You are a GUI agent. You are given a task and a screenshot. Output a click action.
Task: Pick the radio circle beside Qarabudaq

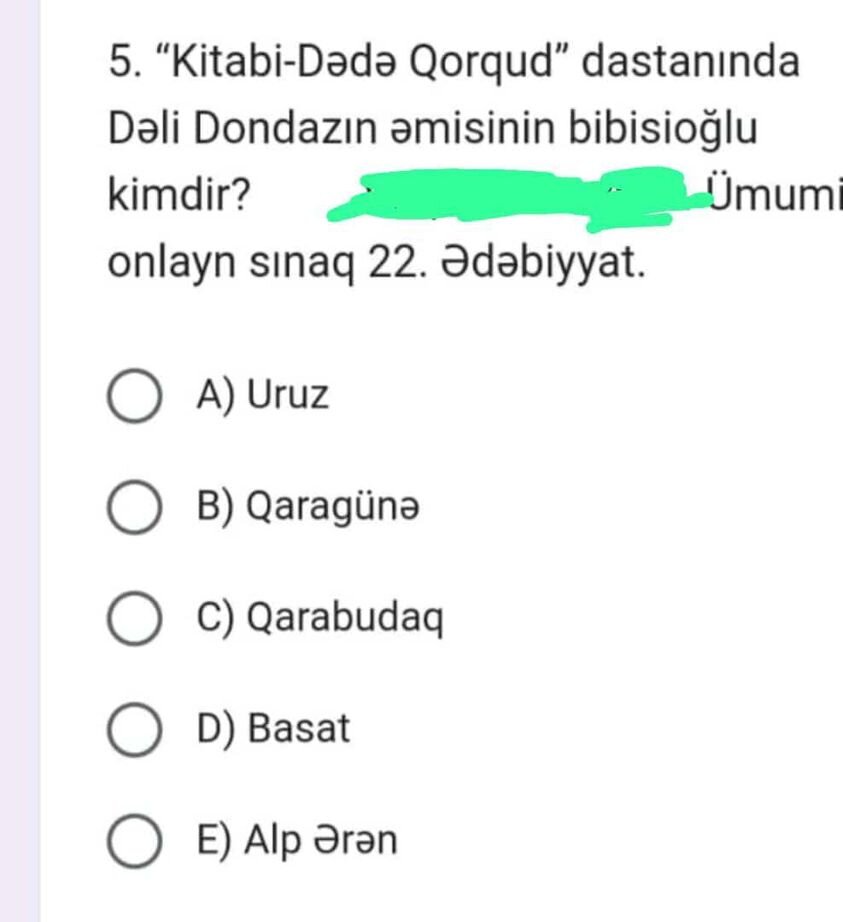coord(134,619)
